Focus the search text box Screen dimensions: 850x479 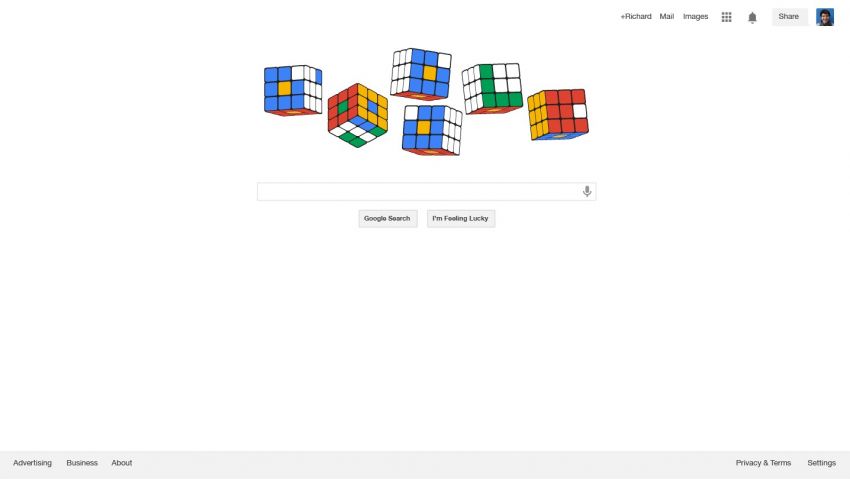pyautogui.click(x=418, y=191)
